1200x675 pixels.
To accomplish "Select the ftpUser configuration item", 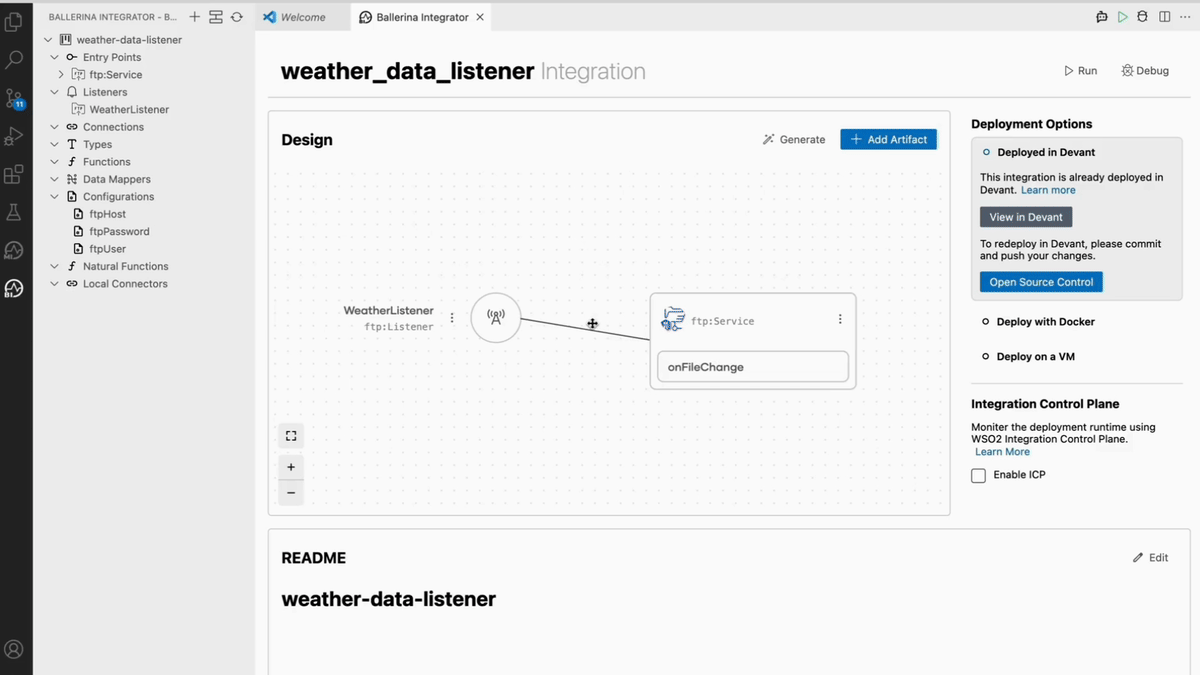I will click(x=107, y=249).
